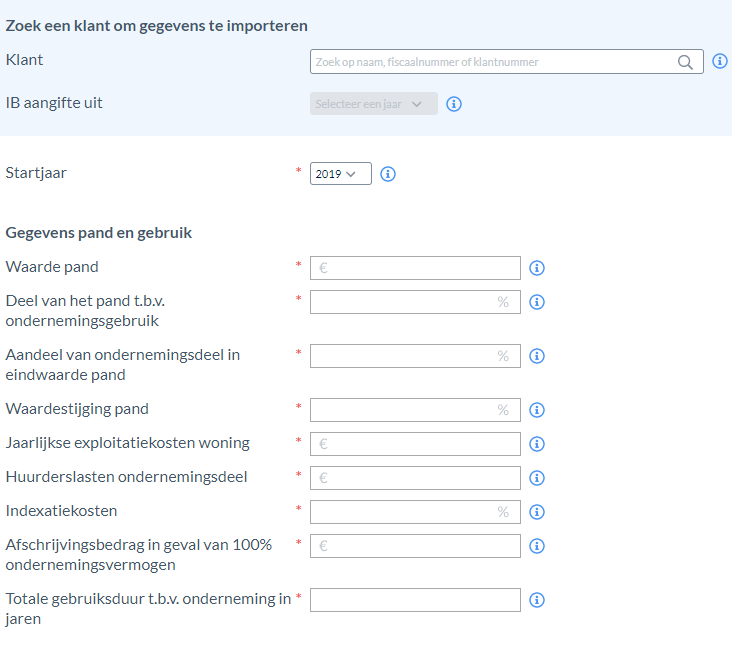This screenshot has width=732, height=647.
Task: Show info for Totale gebruiksduur in jaren
Action: coord(536,600)
